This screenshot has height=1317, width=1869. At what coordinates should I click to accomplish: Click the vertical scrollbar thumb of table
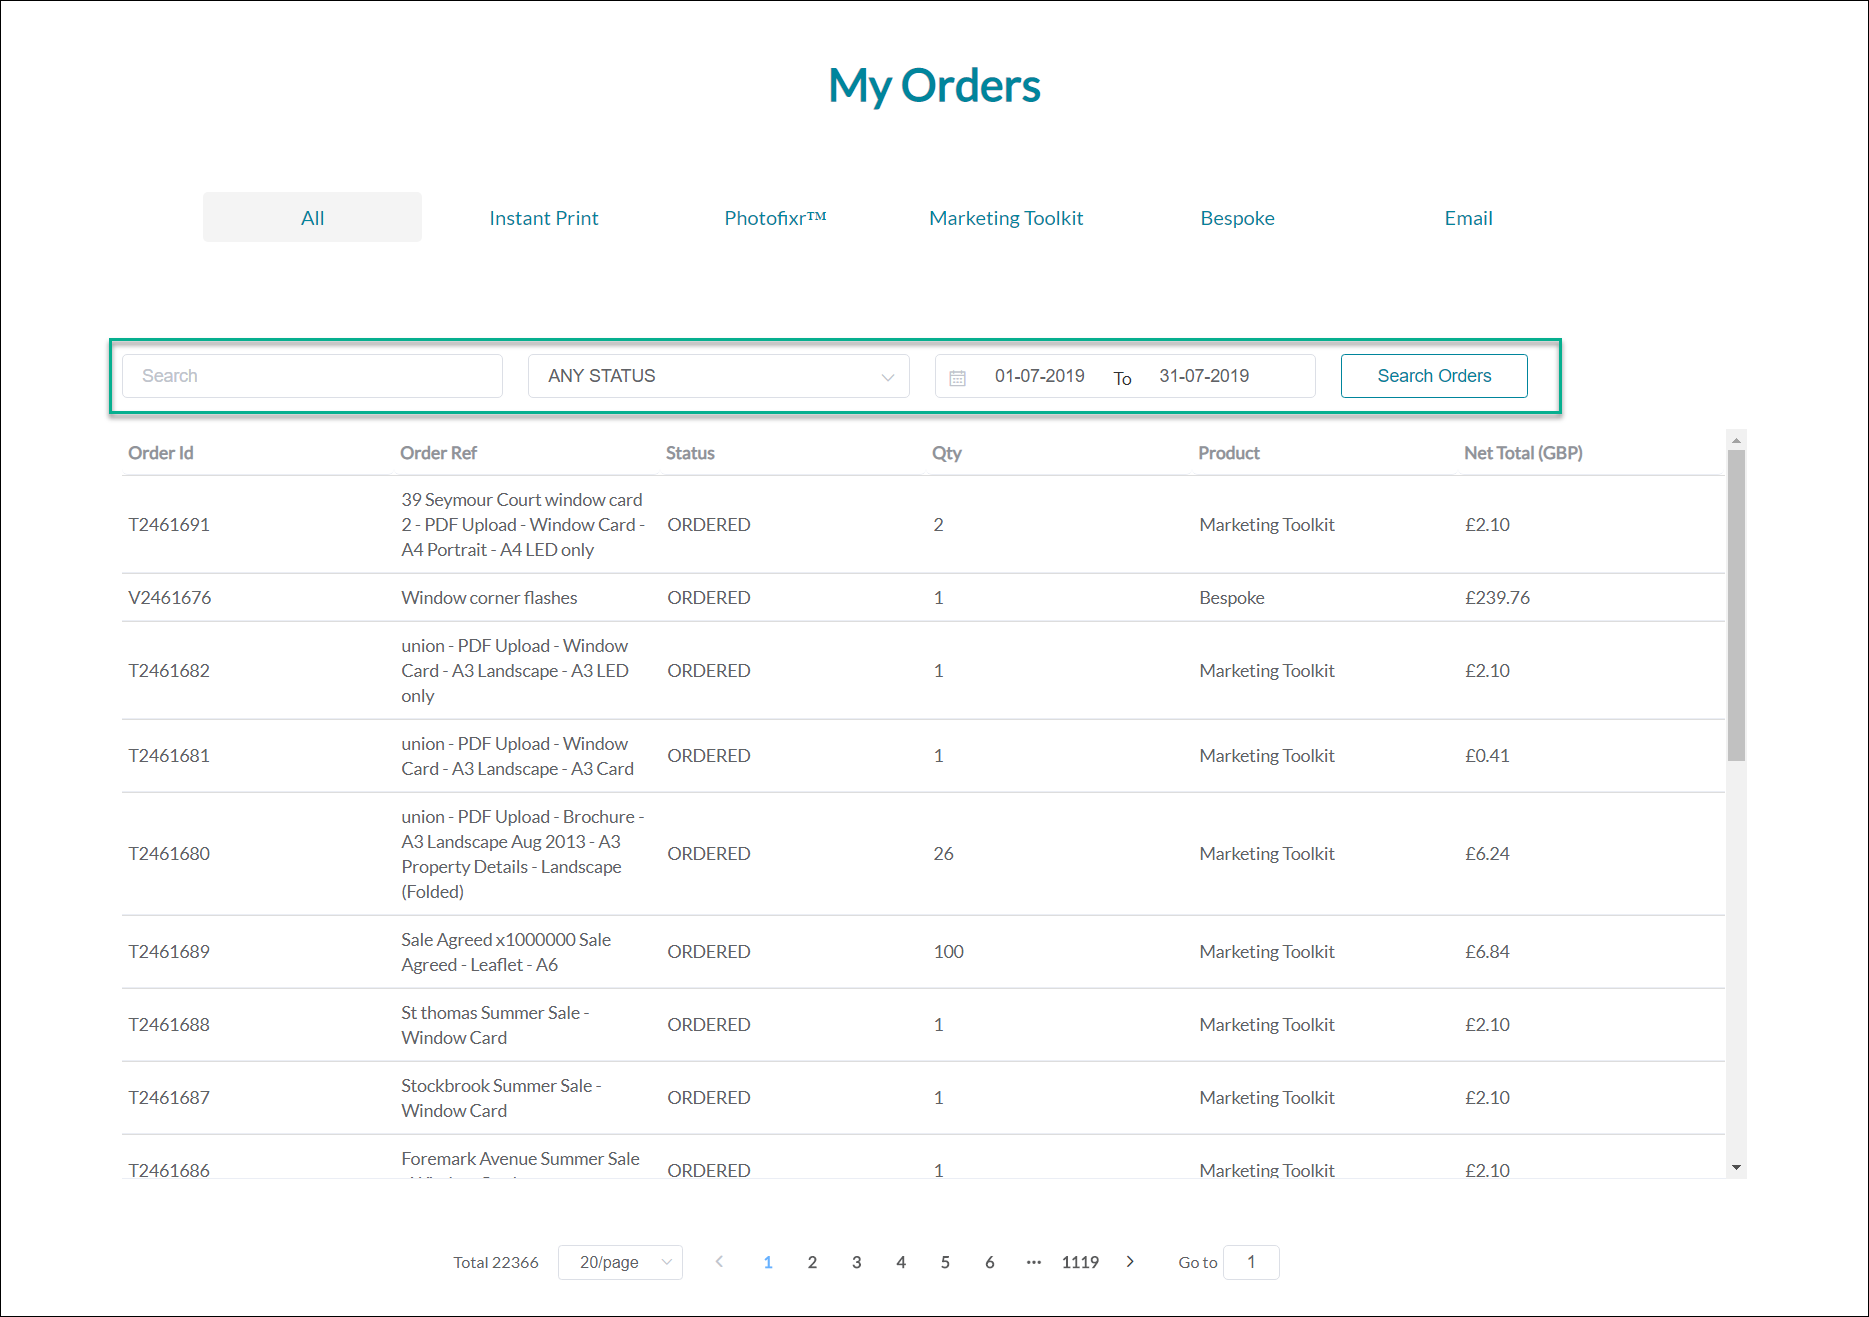click(1736, 605)
